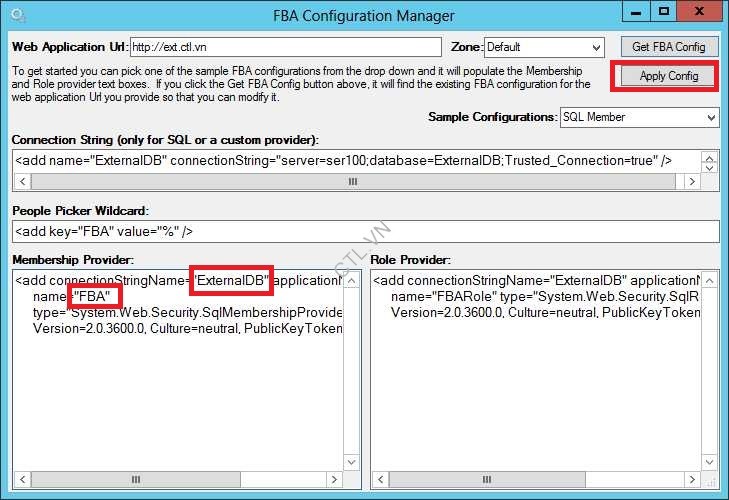The height and width of the screenshot is (500, 729).
Task: Click up arrow of Role Provider vertical scrollbar
Action: pos(710,279)
